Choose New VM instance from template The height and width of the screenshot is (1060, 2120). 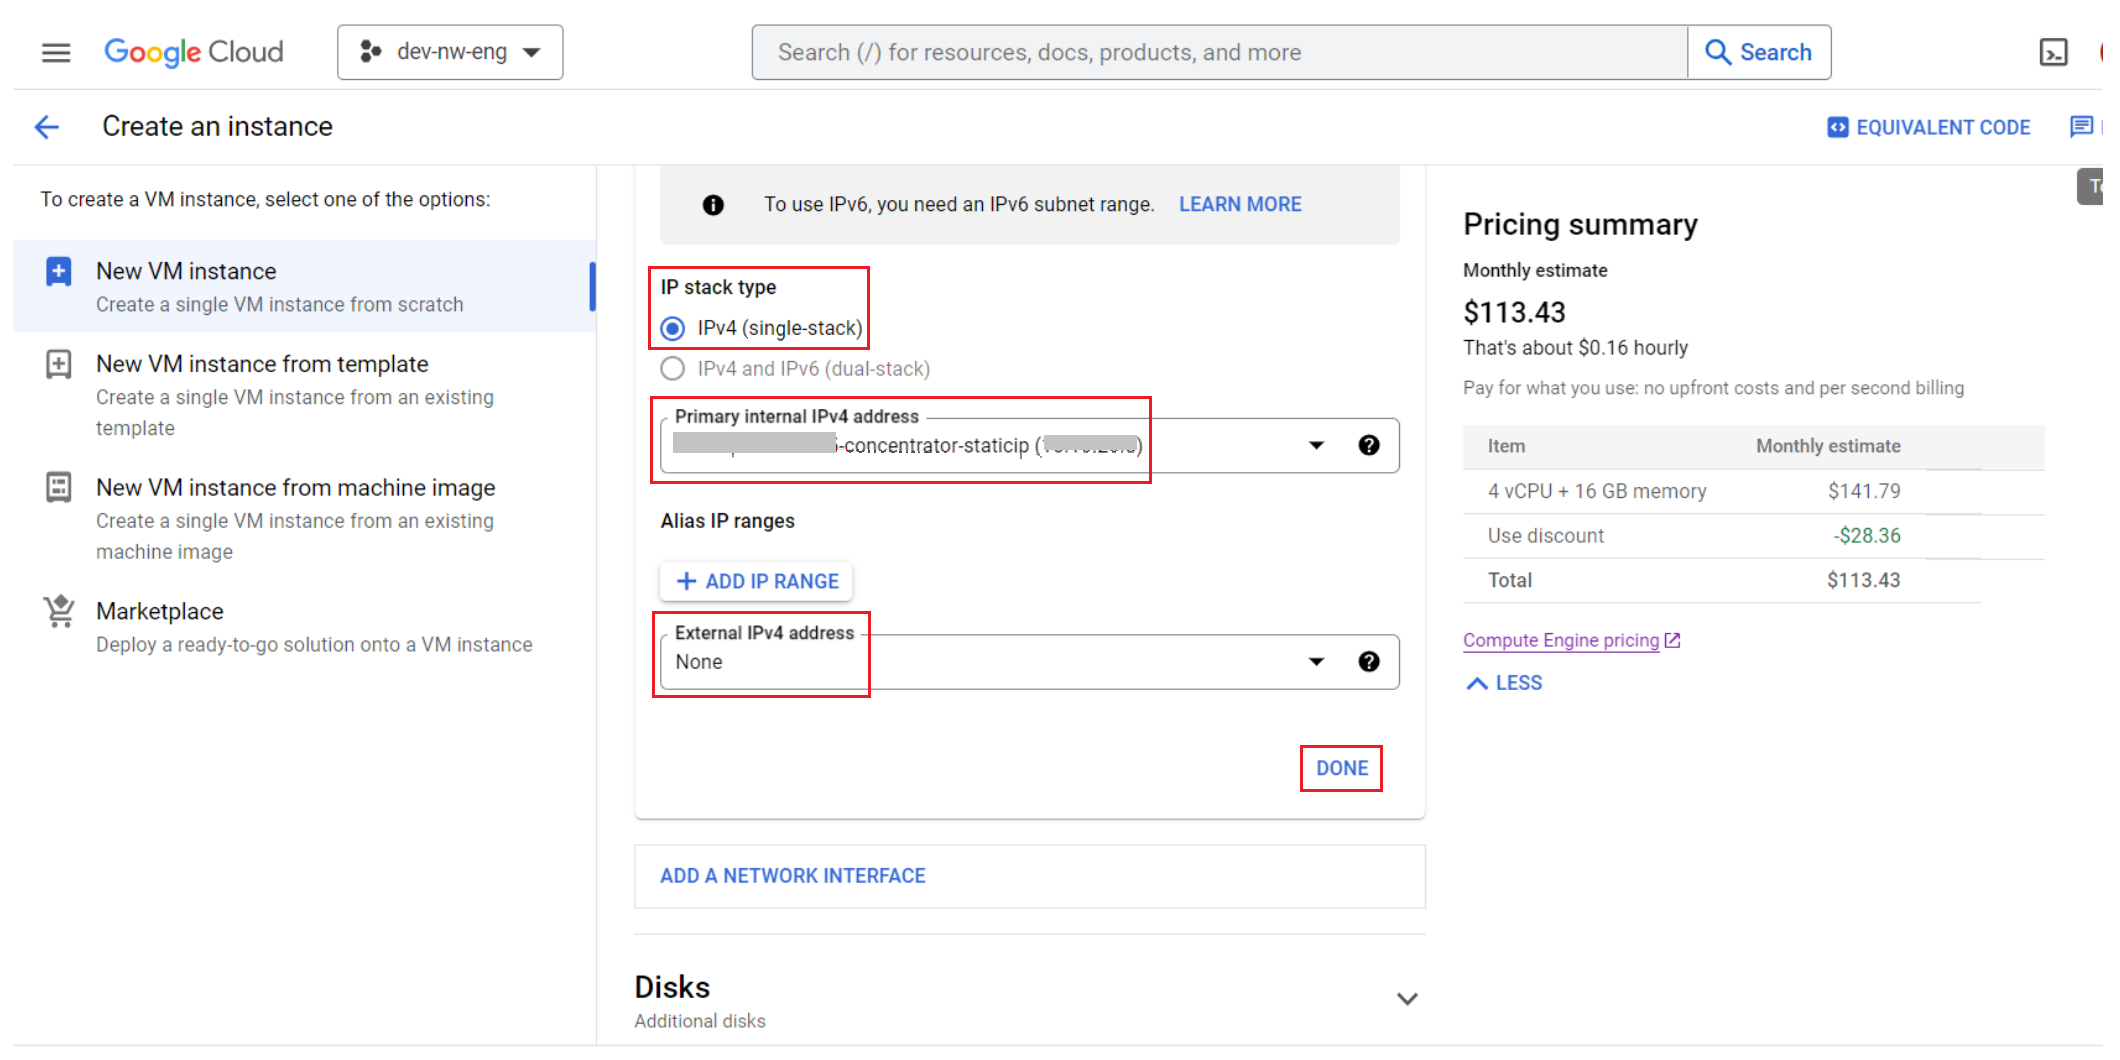coord(262,364)
